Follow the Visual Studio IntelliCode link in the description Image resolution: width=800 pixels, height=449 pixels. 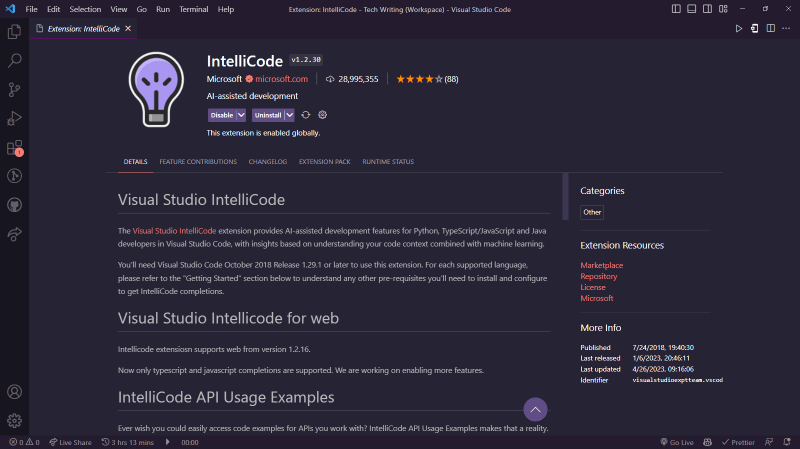click(x=174, y=231)
